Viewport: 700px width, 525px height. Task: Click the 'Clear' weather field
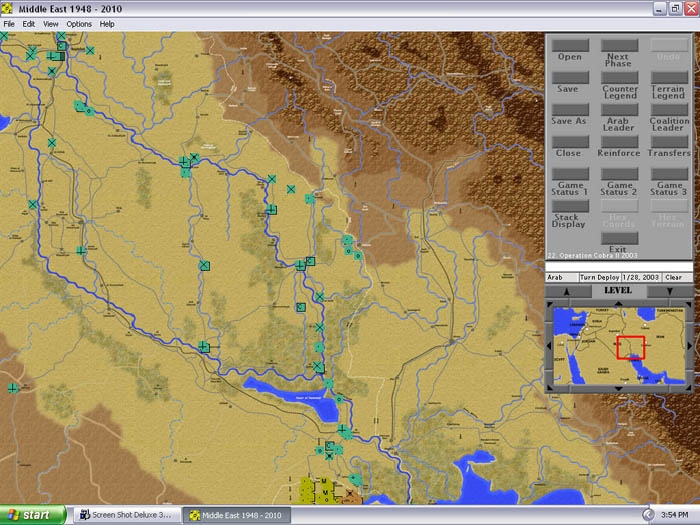tap(677, 277)
